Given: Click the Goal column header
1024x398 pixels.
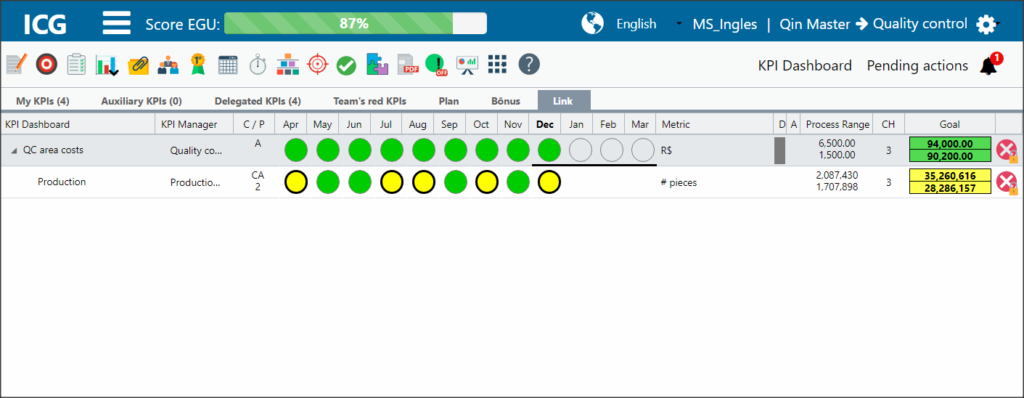Looking at the screenshot, I should pyautogui.click(x=950, y=124).
